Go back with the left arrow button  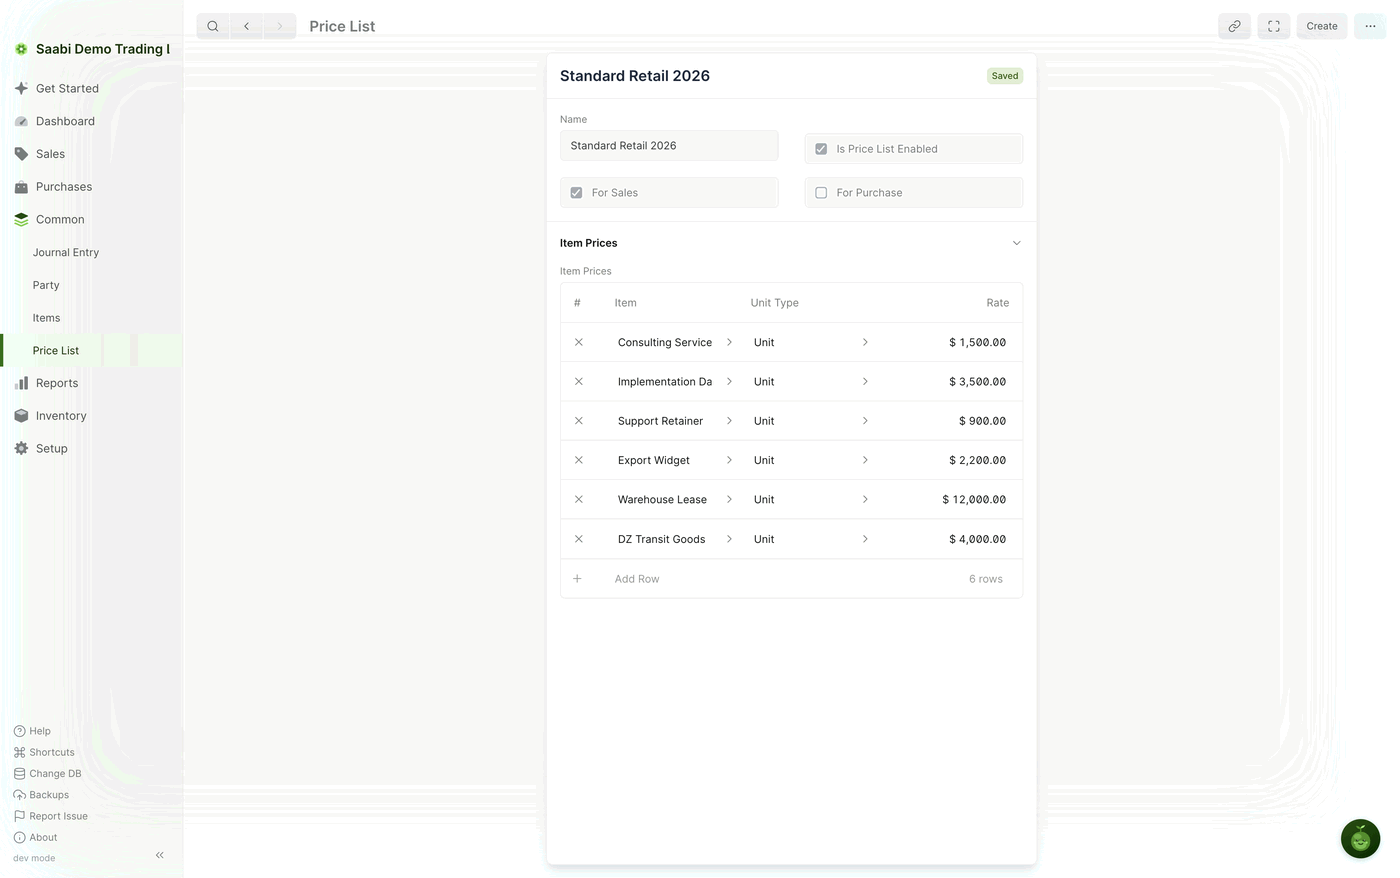tap(247, 26)
